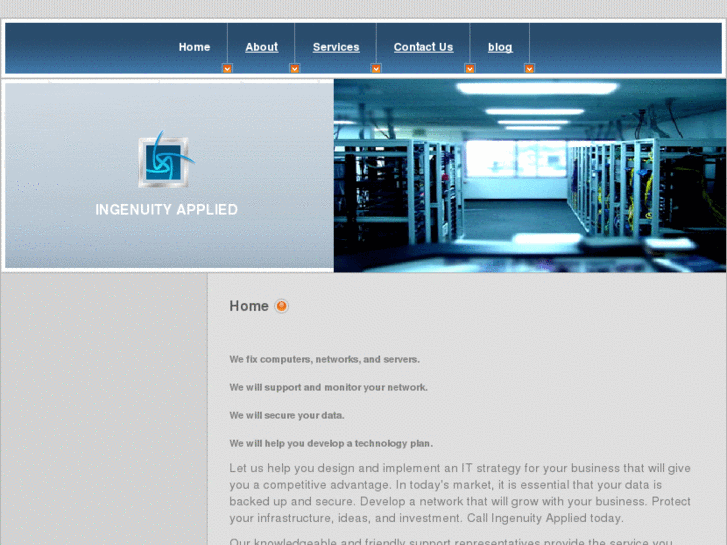Select text 'We will support and monitor your network.'
The width and height of the screenshot is (727, 545).
[x=328, y=387]
